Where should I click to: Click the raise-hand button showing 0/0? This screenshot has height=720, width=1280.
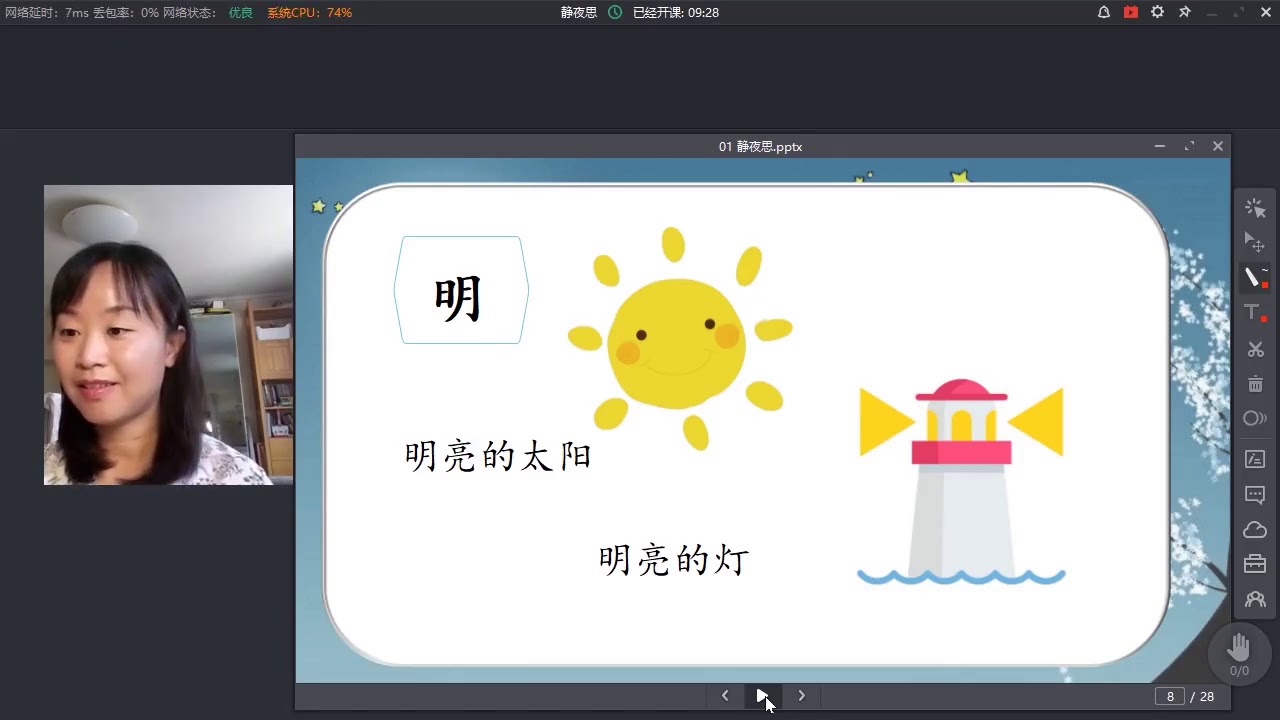pos(1240,654)
